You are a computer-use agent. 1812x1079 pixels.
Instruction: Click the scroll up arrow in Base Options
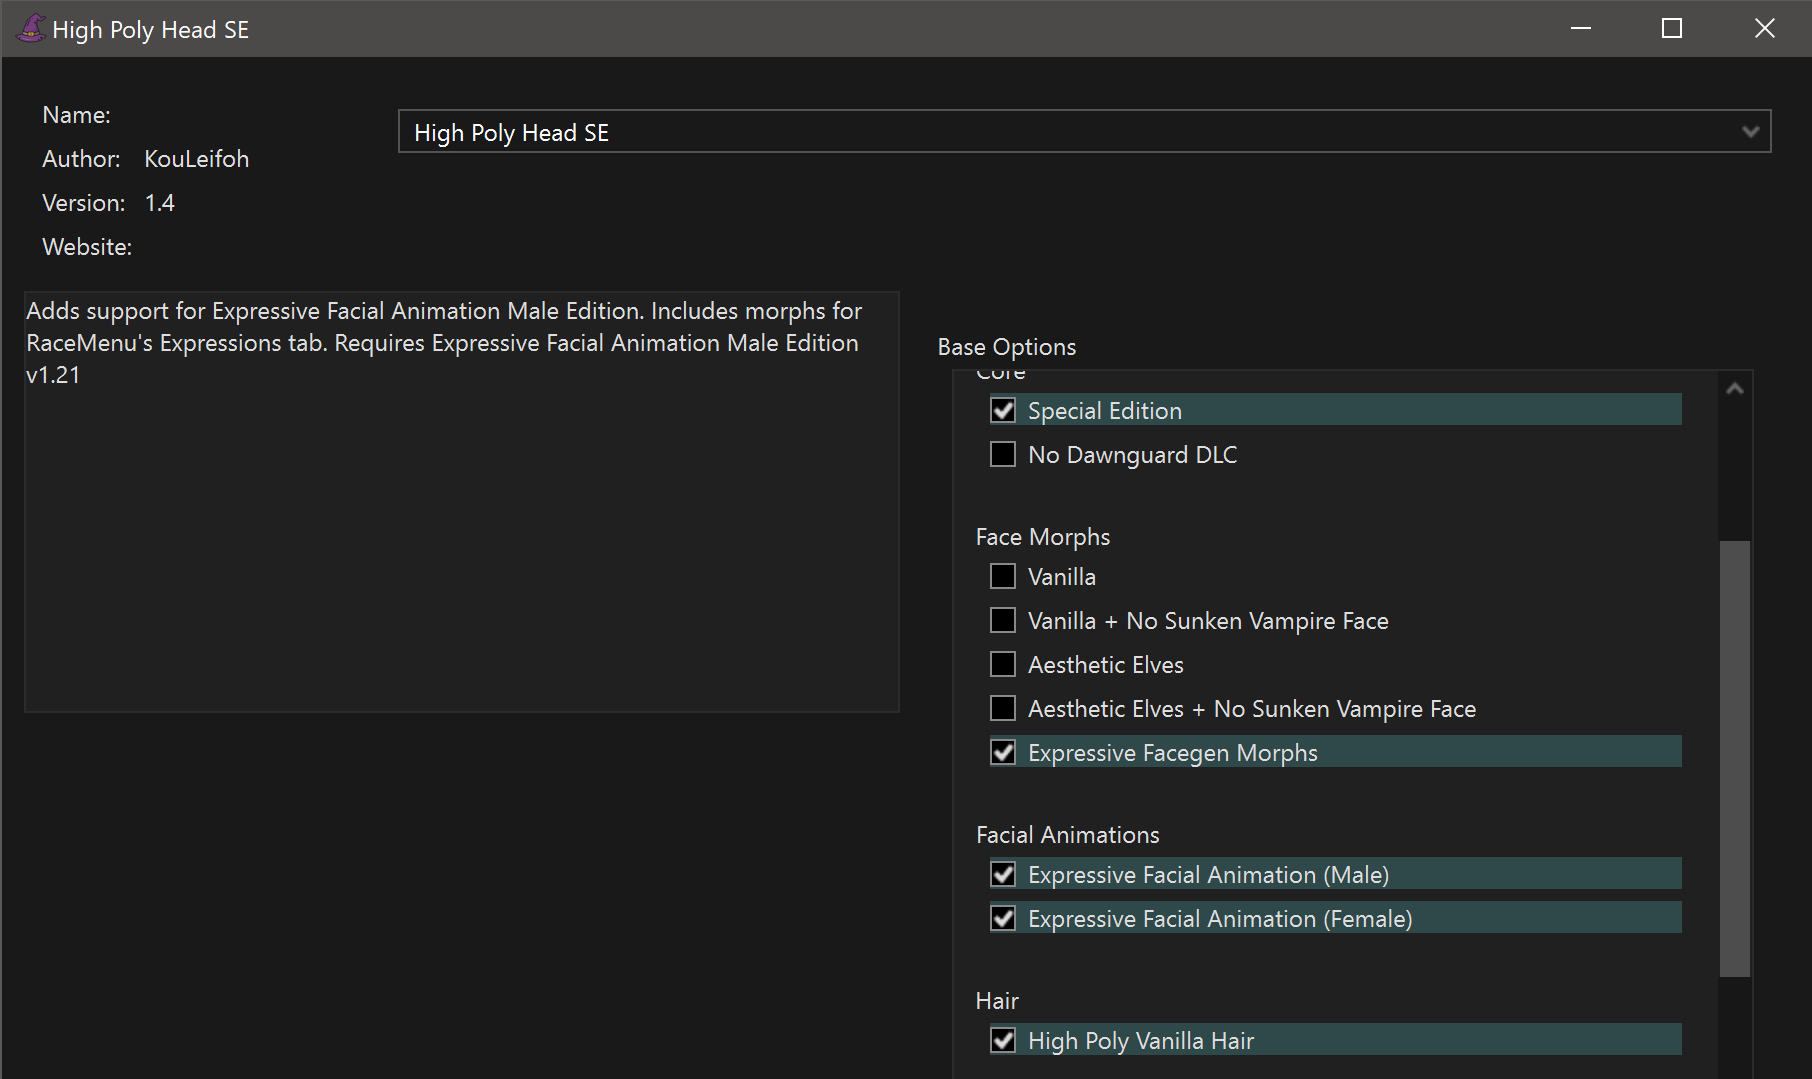(1735, 389)
